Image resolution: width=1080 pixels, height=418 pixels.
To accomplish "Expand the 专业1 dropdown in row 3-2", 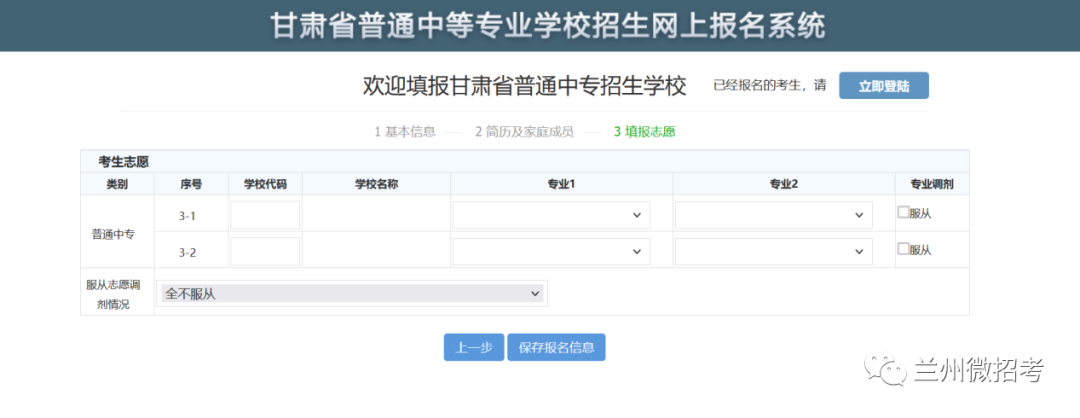I will [551, 251].
